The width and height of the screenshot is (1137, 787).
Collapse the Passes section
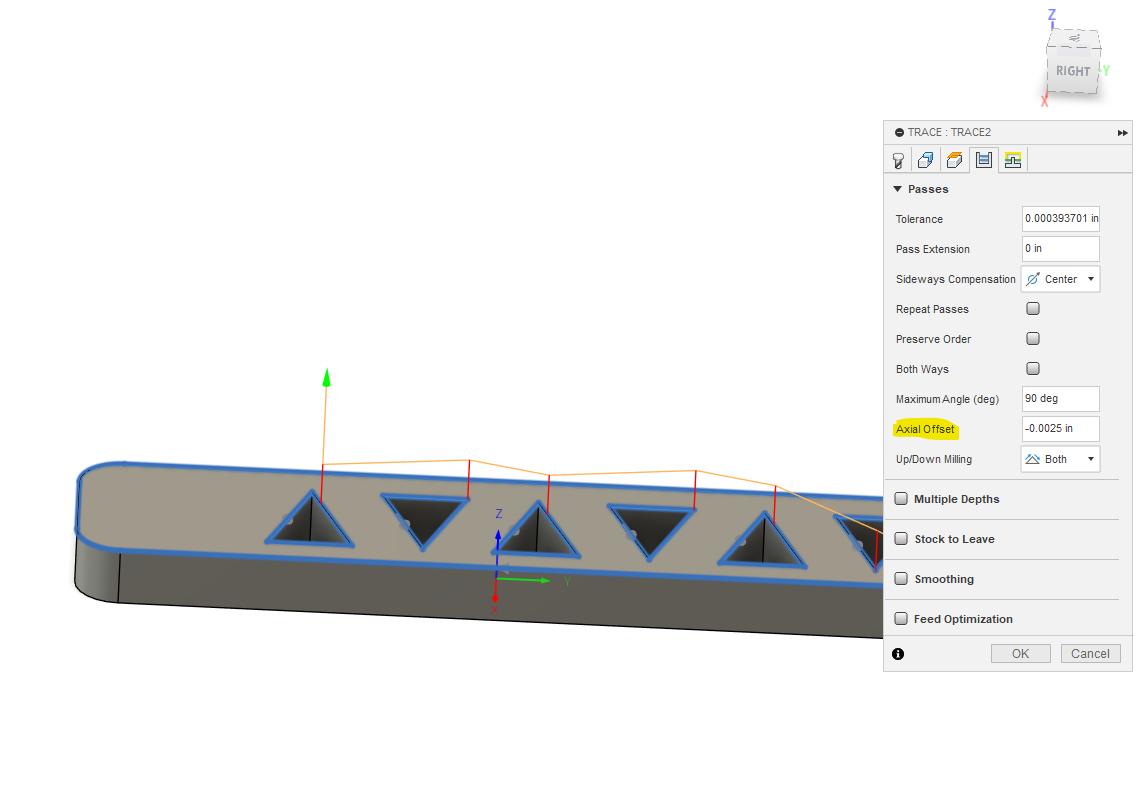click(897, 188)
